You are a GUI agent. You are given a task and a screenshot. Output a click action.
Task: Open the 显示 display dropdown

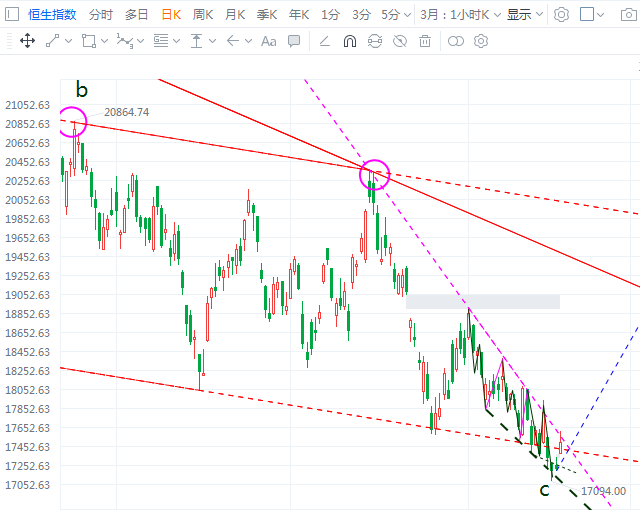(524, 15)
